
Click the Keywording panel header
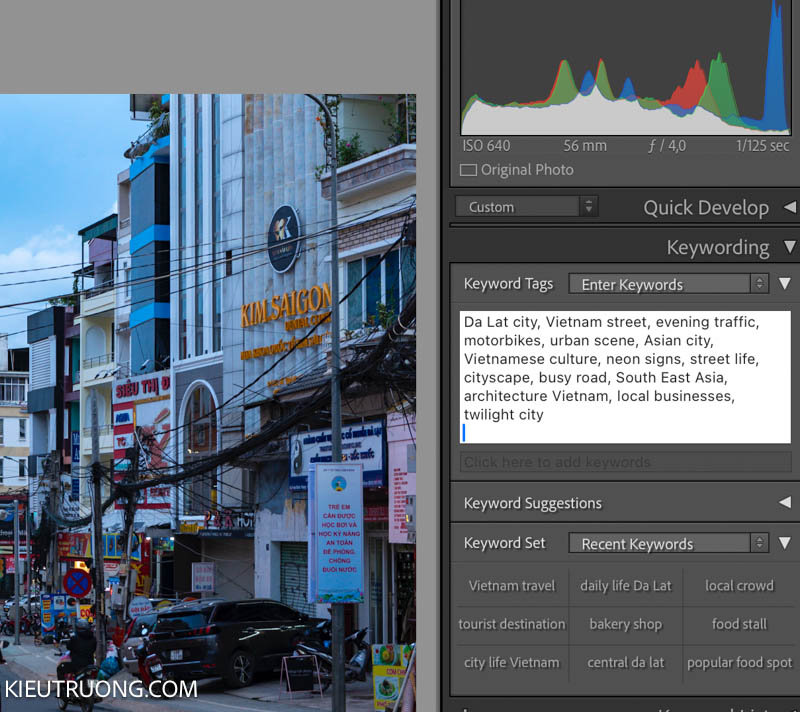(719, 247)
